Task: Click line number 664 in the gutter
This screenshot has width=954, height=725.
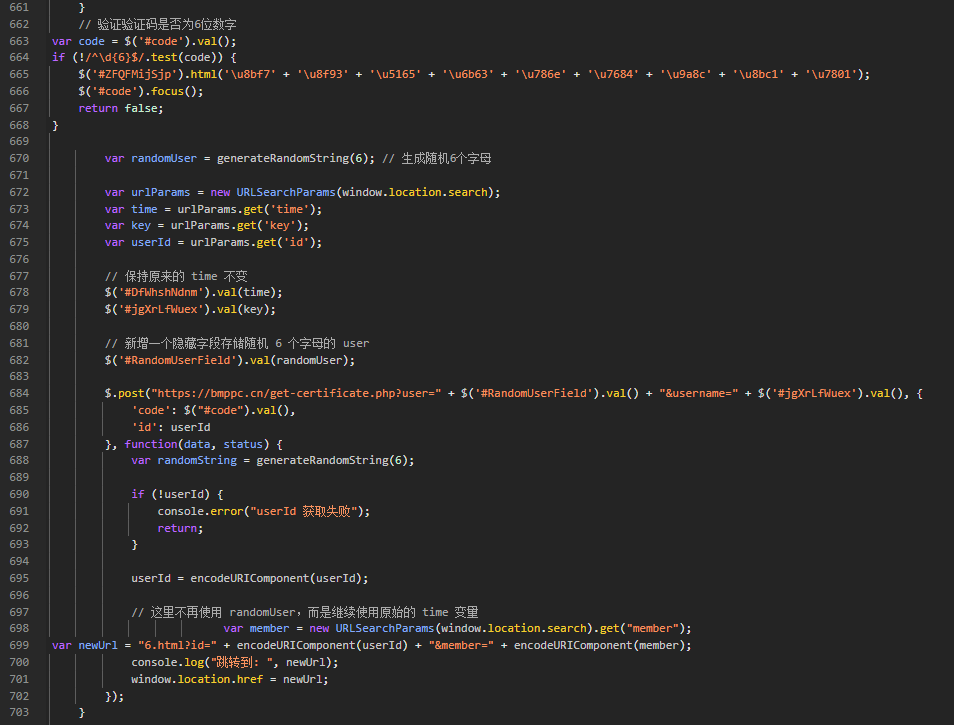Action: (x=19, y=57)
